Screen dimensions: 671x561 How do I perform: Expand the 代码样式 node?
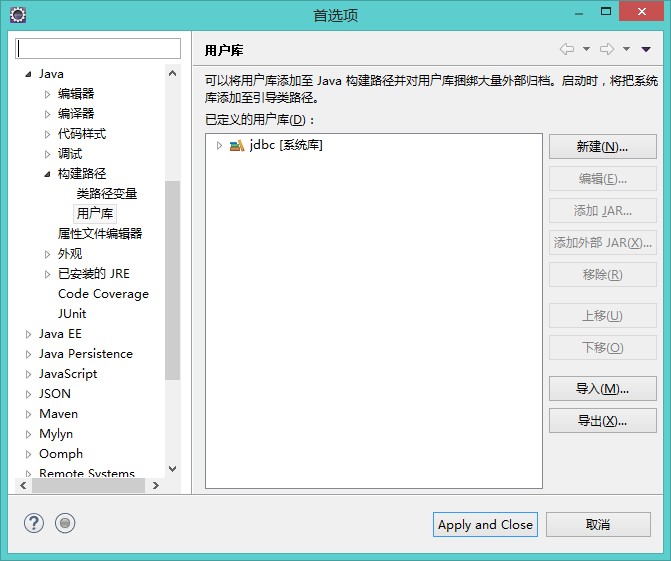tap(48, 134)
